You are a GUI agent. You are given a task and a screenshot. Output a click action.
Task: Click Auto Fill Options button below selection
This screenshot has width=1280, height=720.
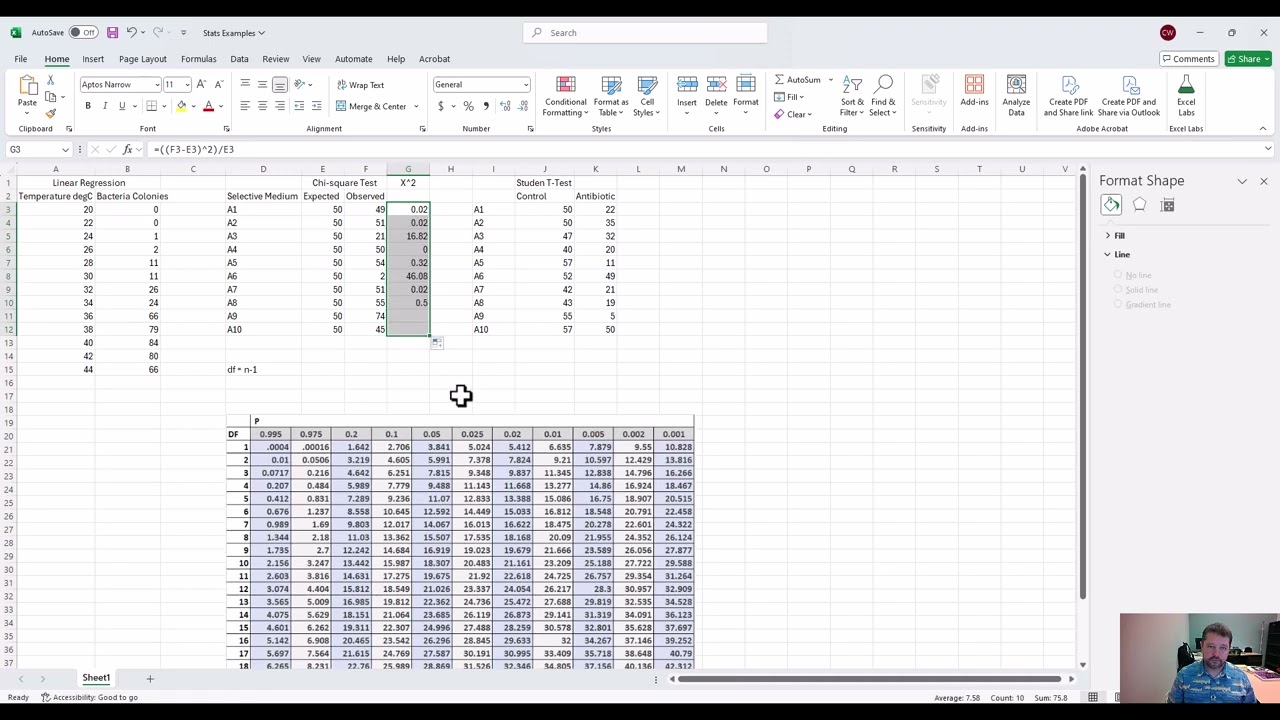pos(437,343)
